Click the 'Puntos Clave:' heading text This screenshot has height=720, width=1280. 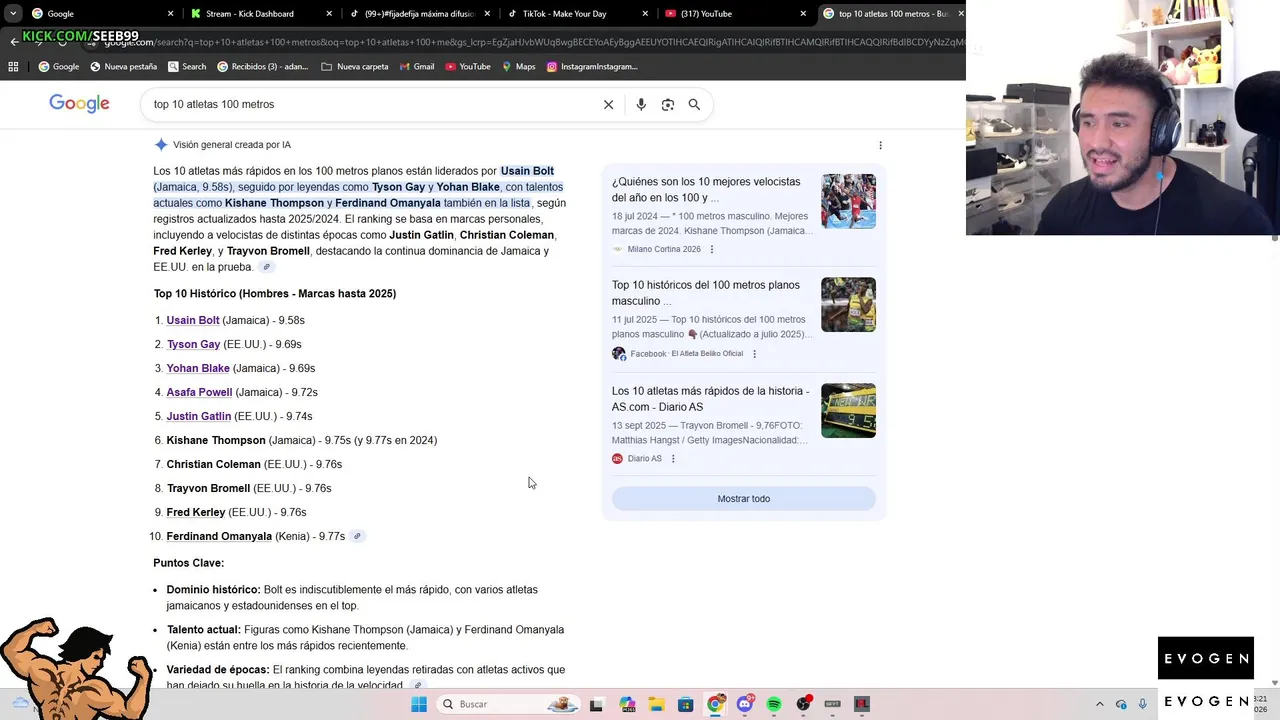pos(189,563)
